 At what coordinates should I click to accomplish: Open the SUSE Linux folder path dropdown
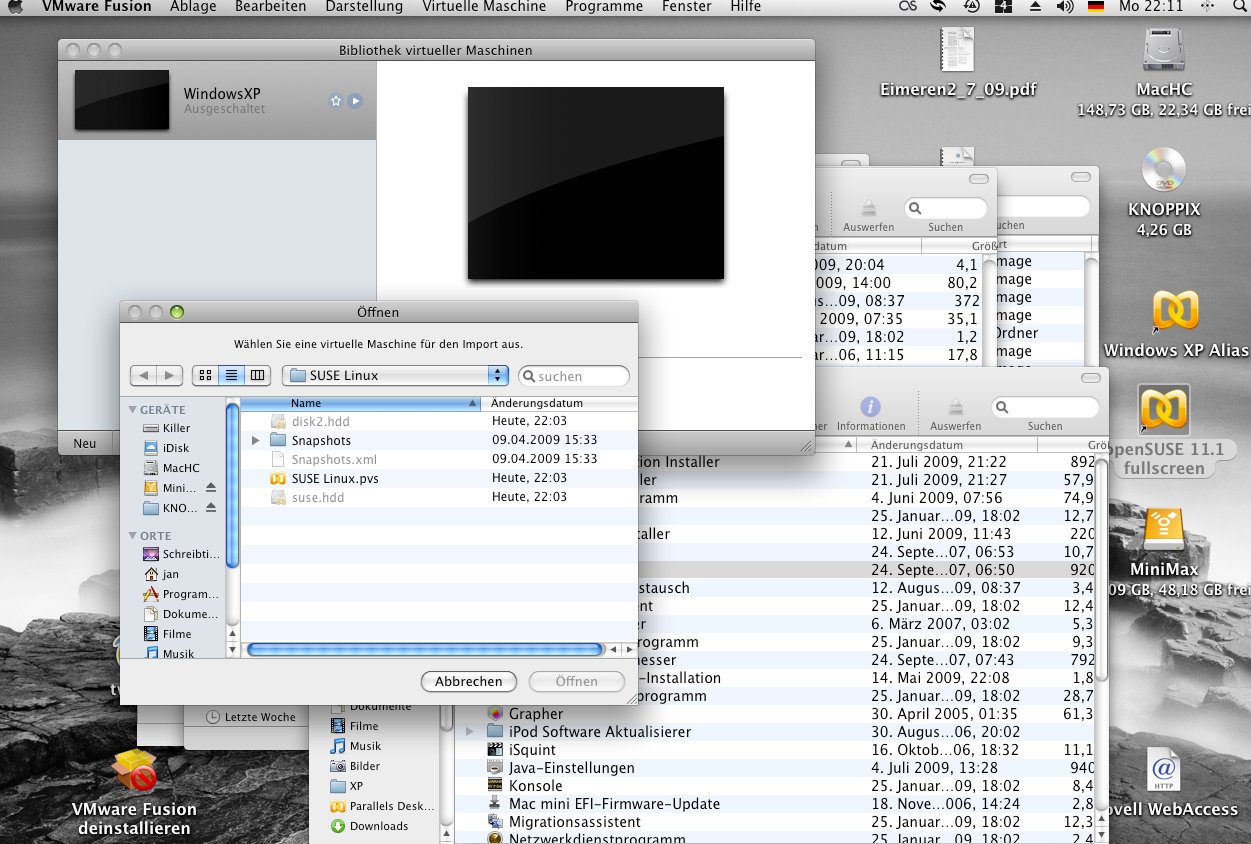[396, 375]
